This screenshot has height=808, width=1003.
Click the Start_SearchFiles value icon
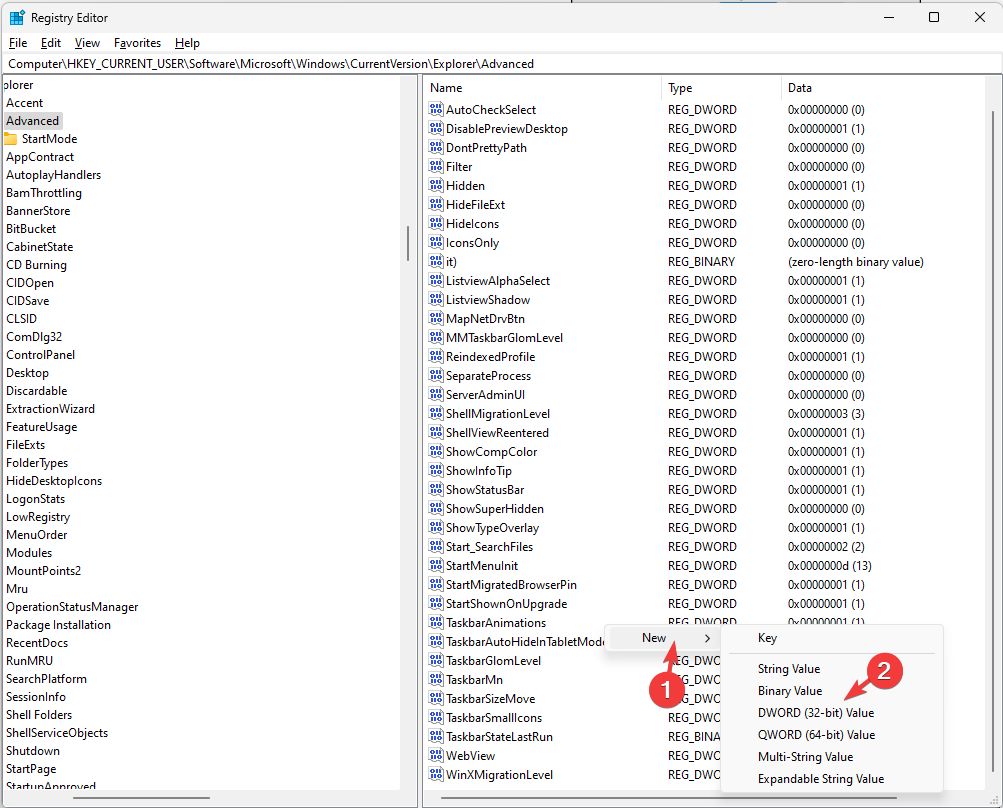click(x=435, y=547)
